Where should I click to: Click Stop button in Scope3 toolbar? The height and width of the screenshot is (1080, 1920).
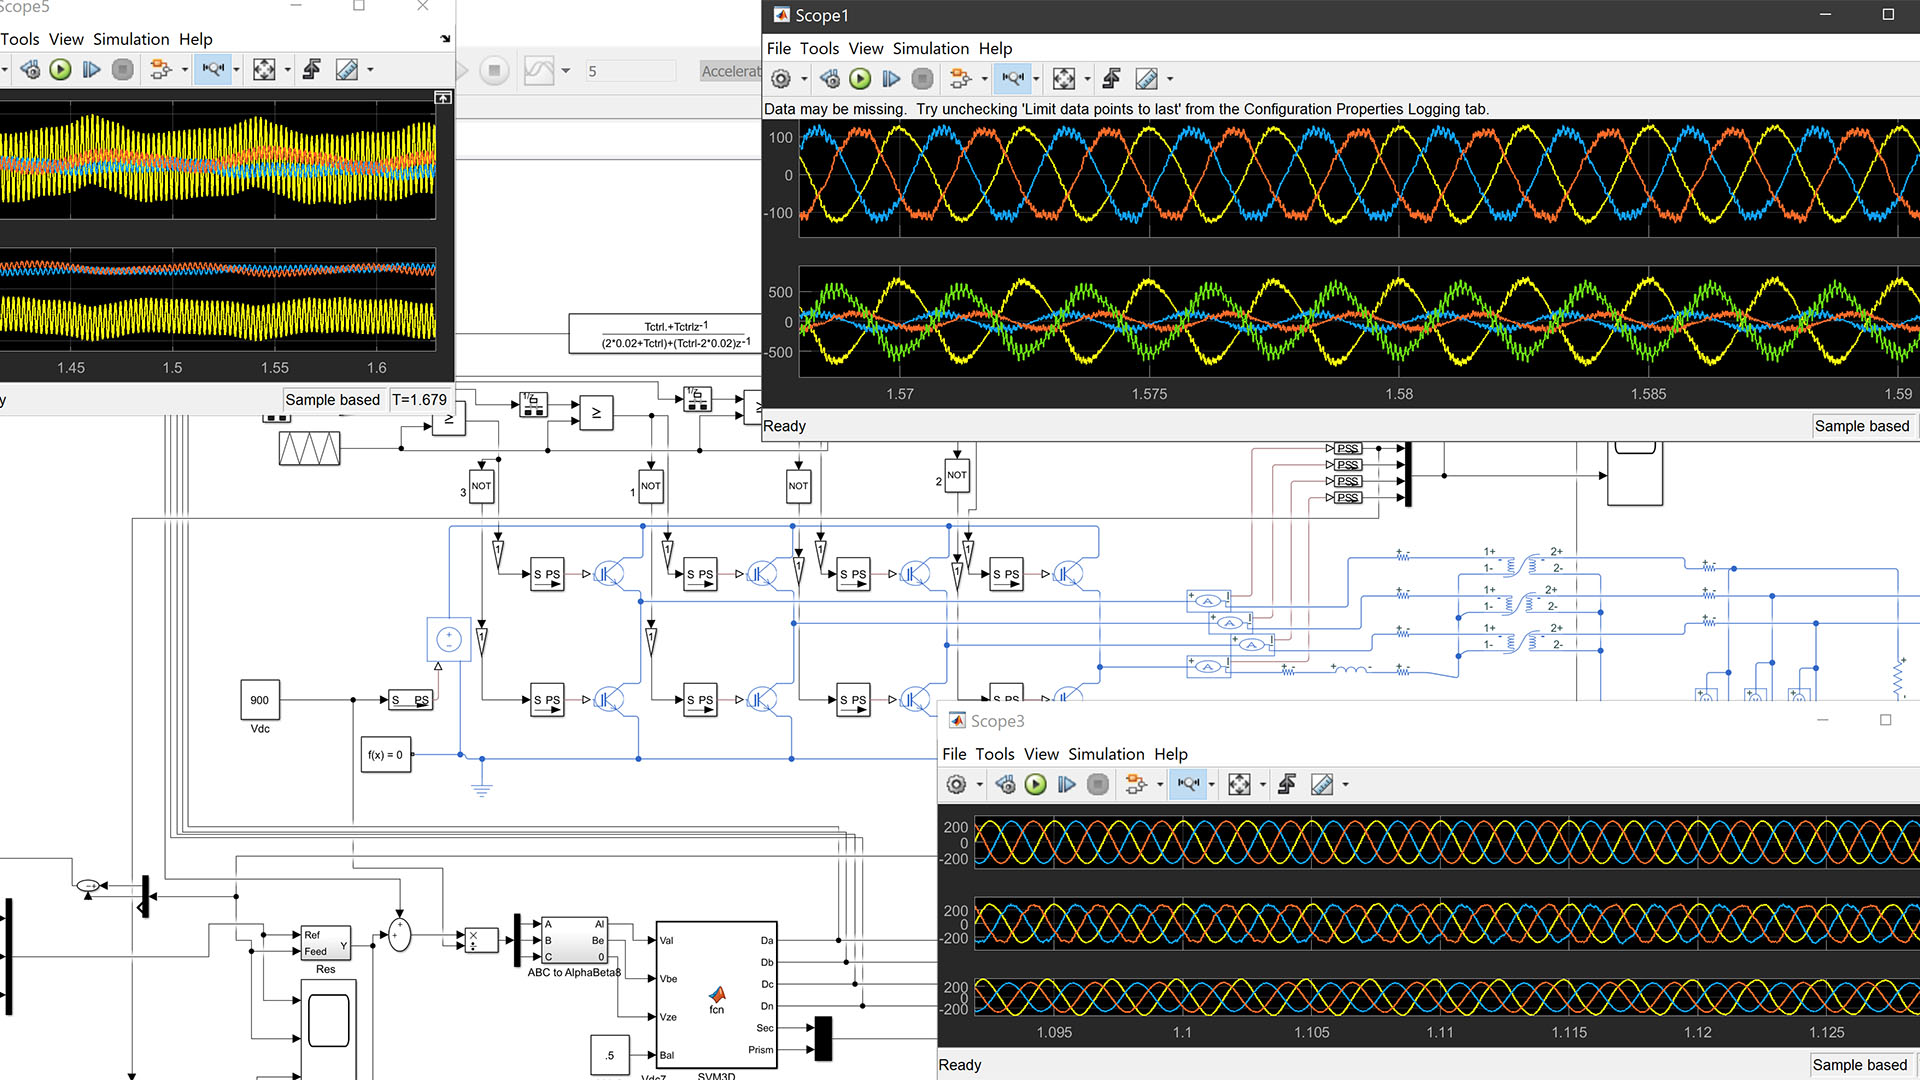tap(1098, 785)
